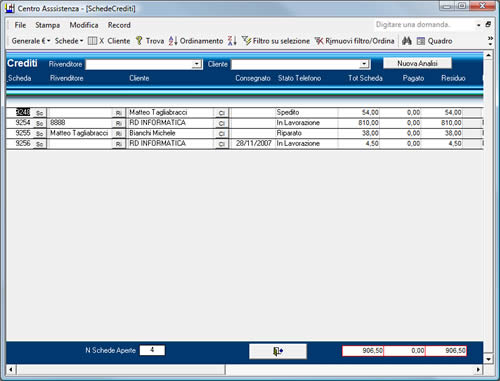Click Rimuovi filtro/Ordina icon

[319, 41]
